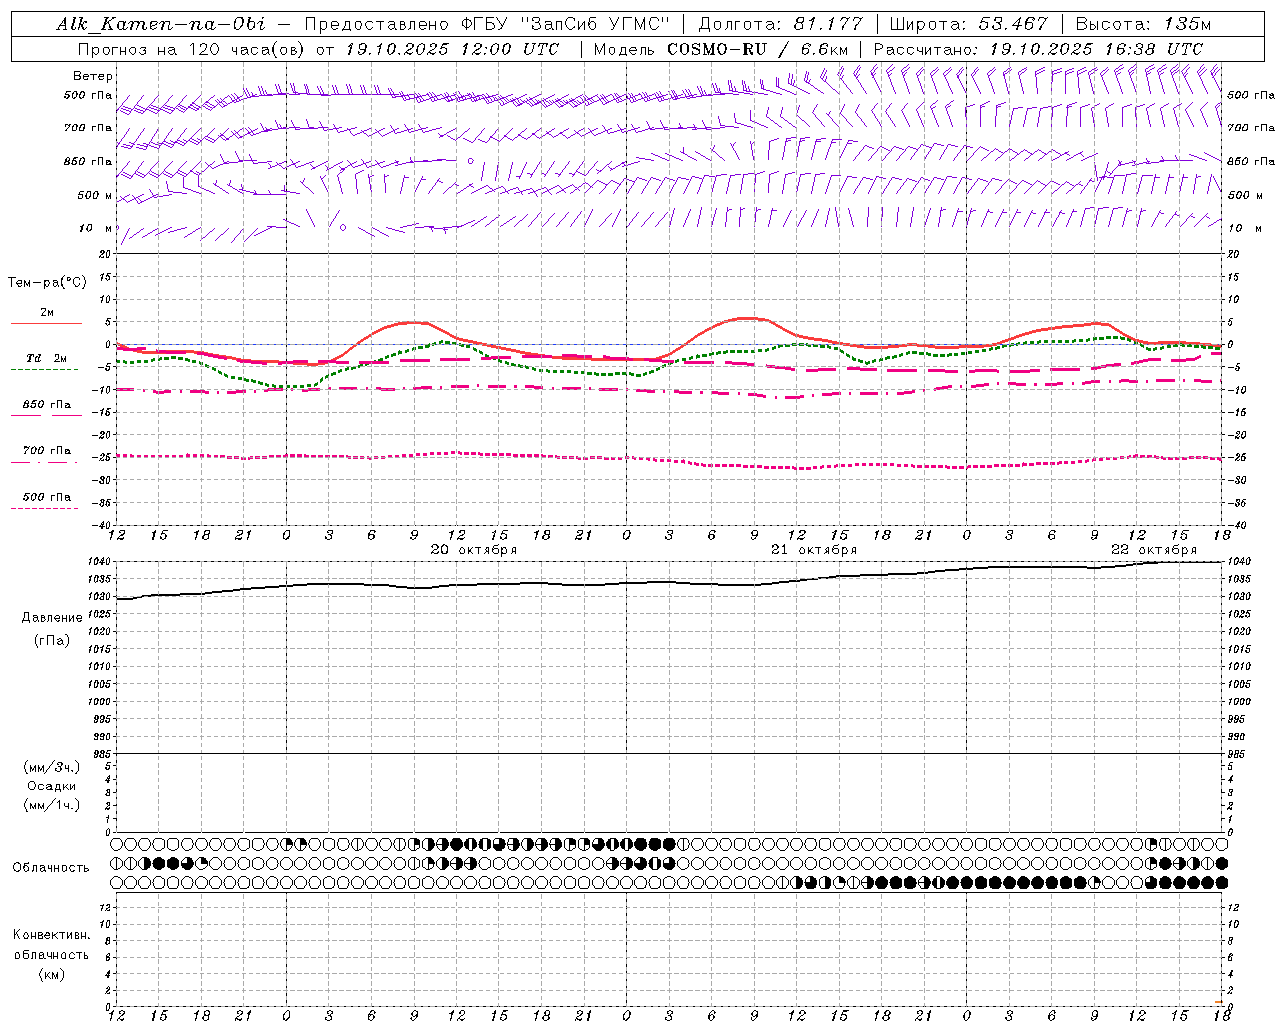Click the 20 октября date label
The width and height of the screenshot is (1280, 1024).
point(474,550)
